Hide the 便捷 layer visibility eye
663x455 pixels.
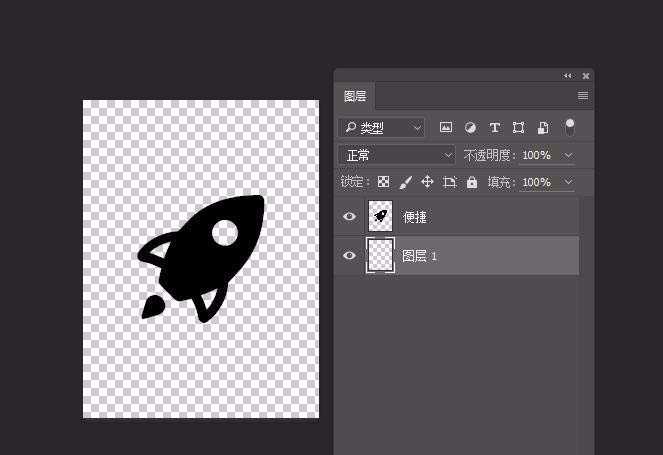point(349,216)
